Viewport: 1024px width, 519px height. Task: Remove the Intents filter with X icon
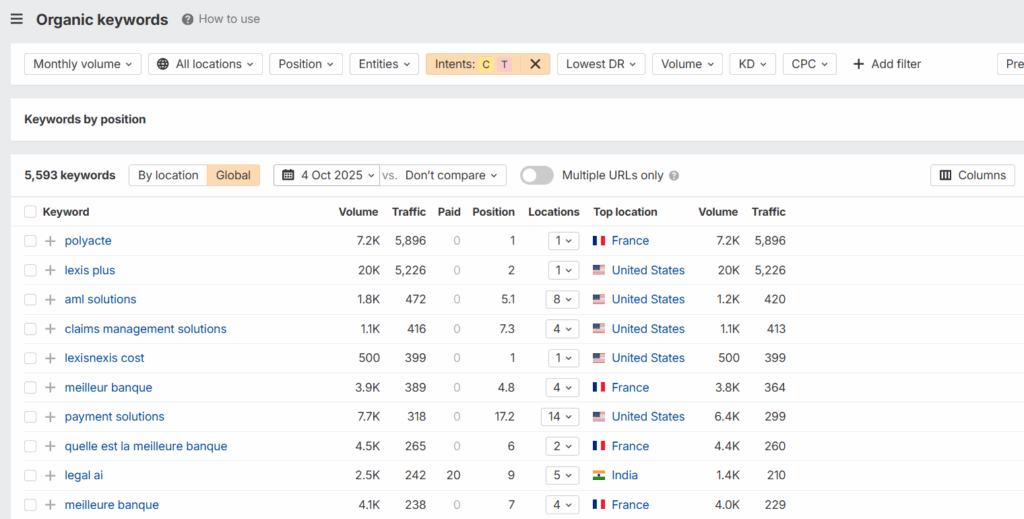tap(535, 64)
